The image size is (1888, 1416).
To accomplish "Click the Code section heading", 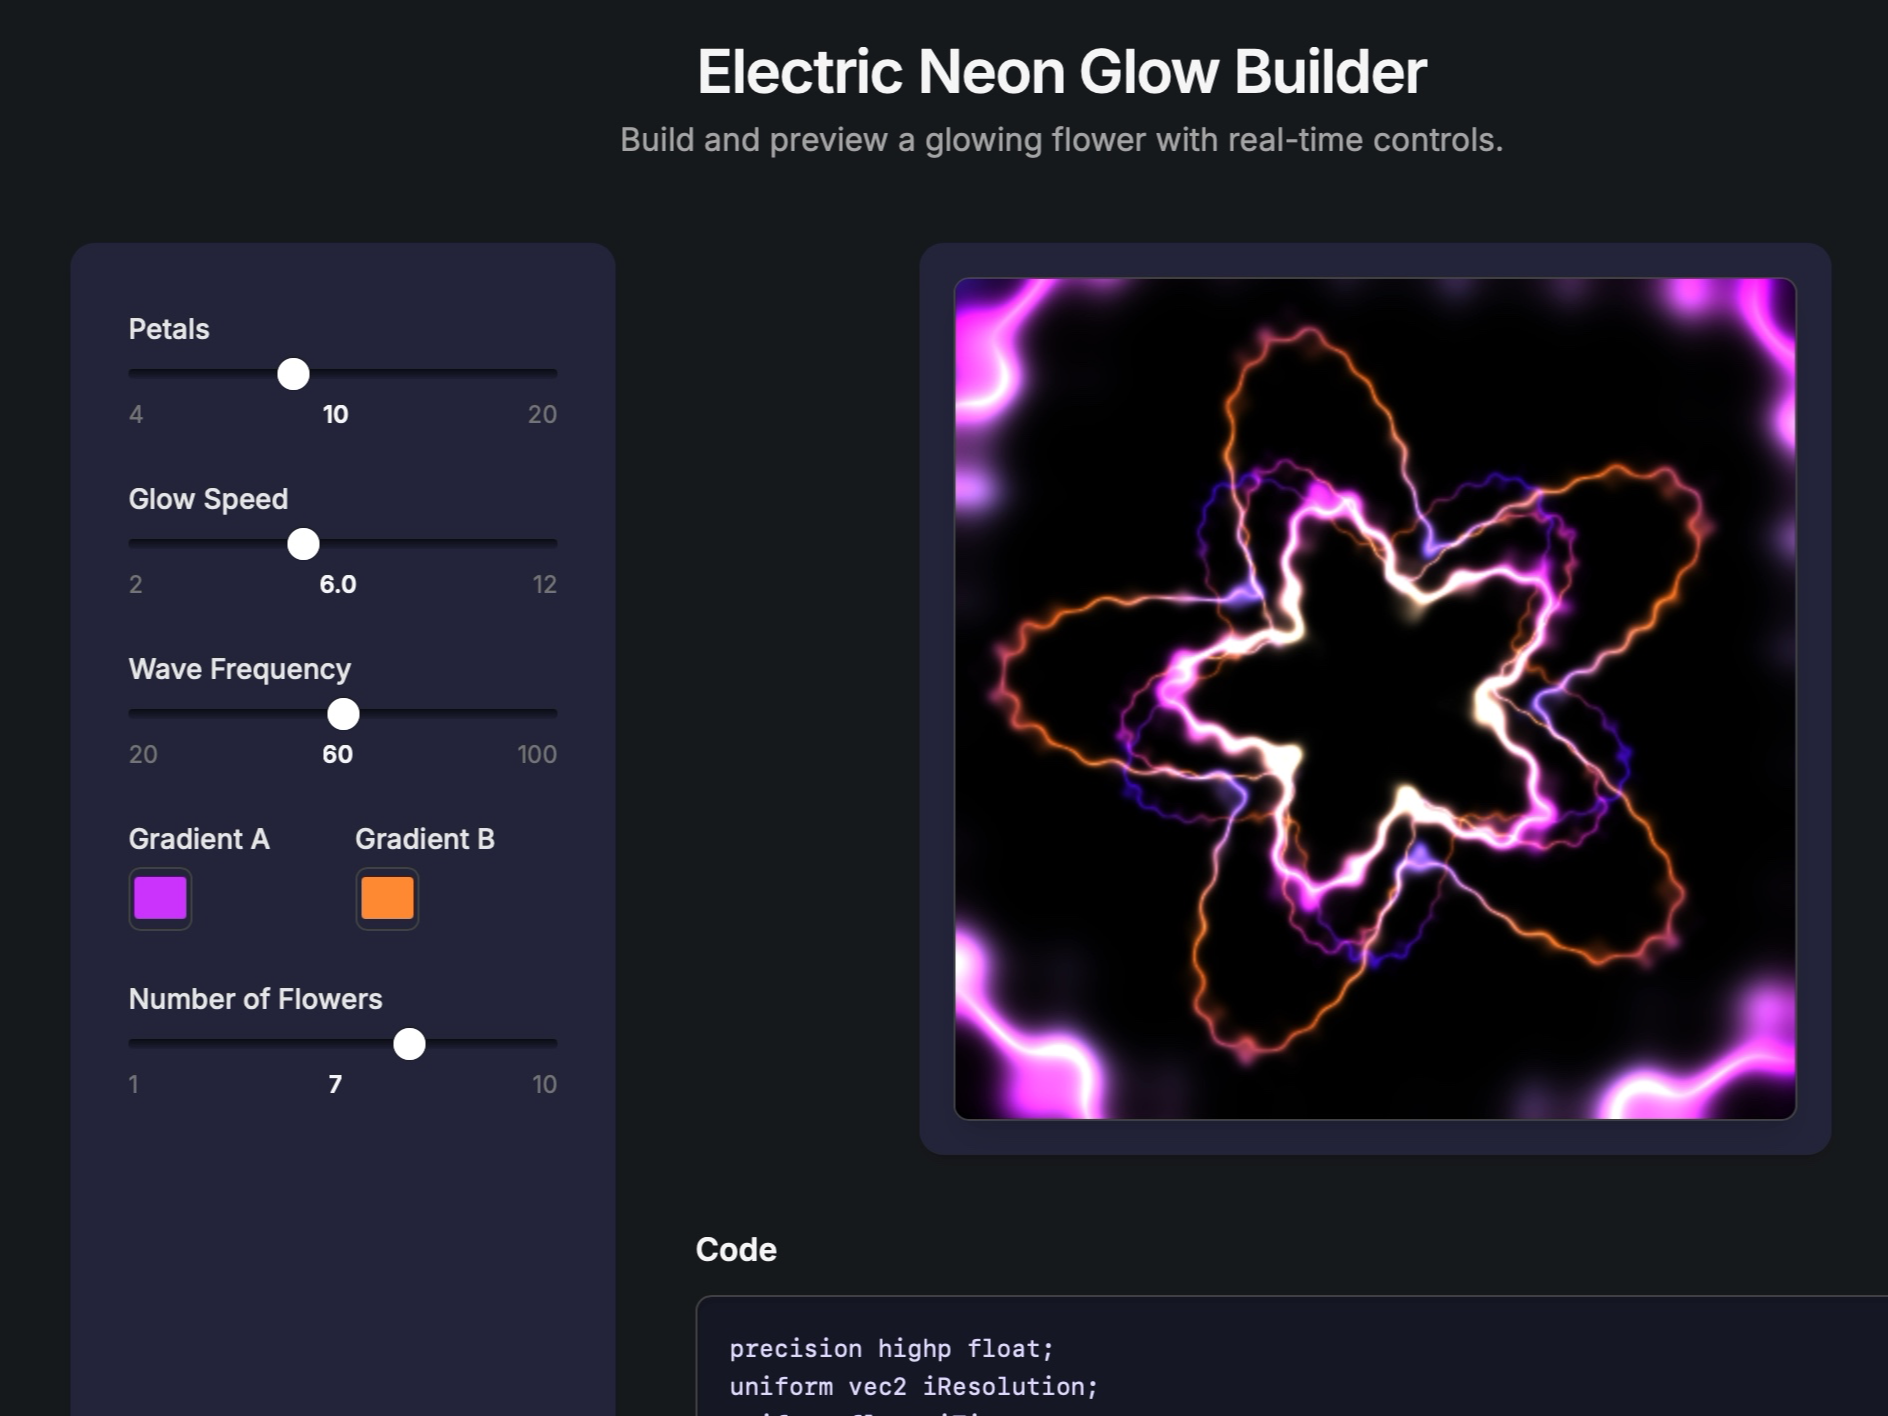I will coord(736,1249).
